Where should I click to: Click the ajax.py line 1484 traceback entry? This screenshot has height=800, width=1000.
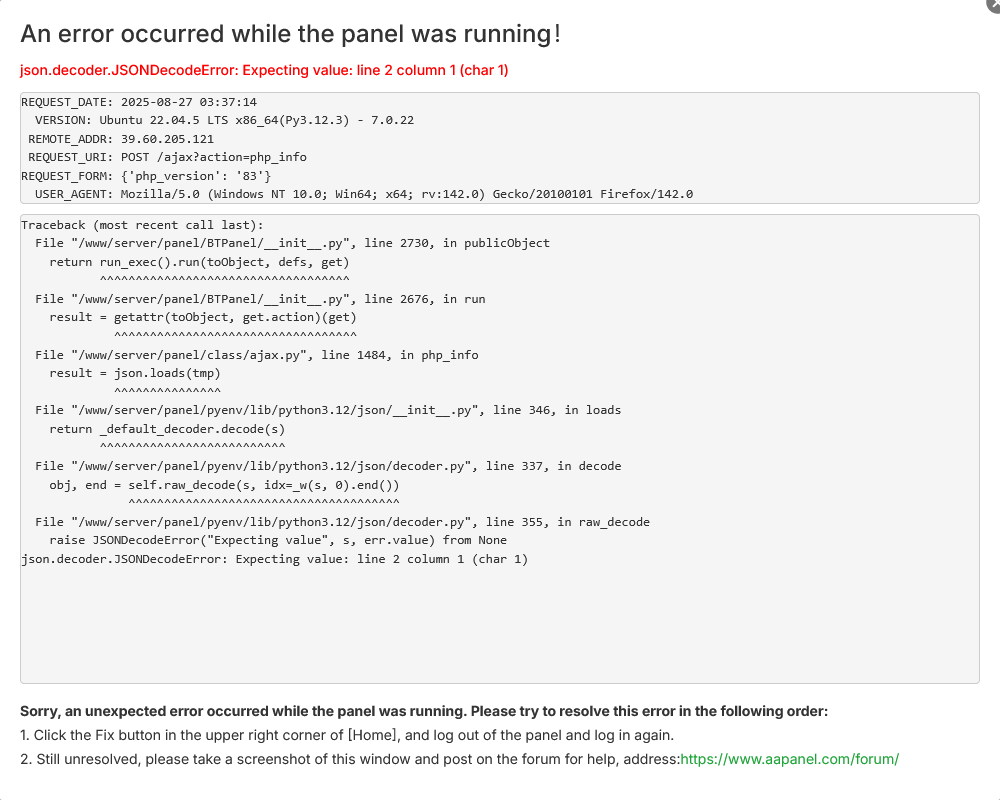[257, 355]
